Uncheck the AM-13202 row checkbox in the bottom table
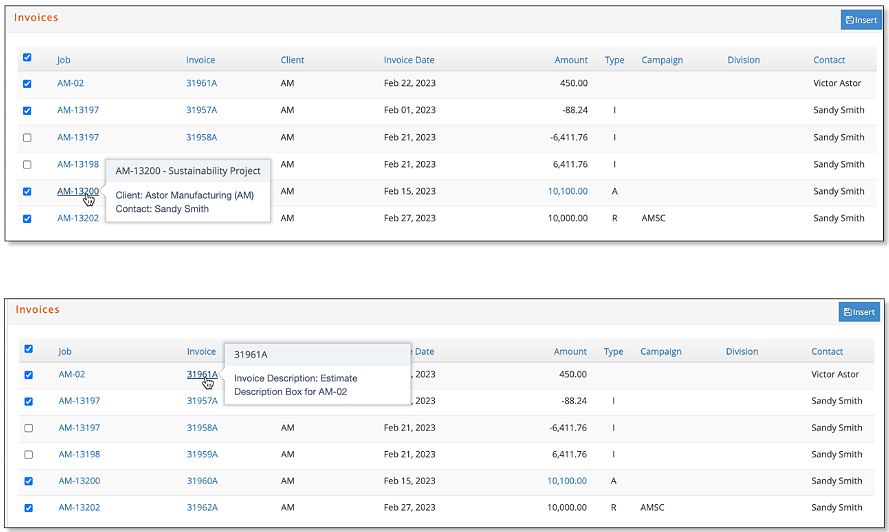Screen dimensions: 889x532 click(x=29, y=508)
